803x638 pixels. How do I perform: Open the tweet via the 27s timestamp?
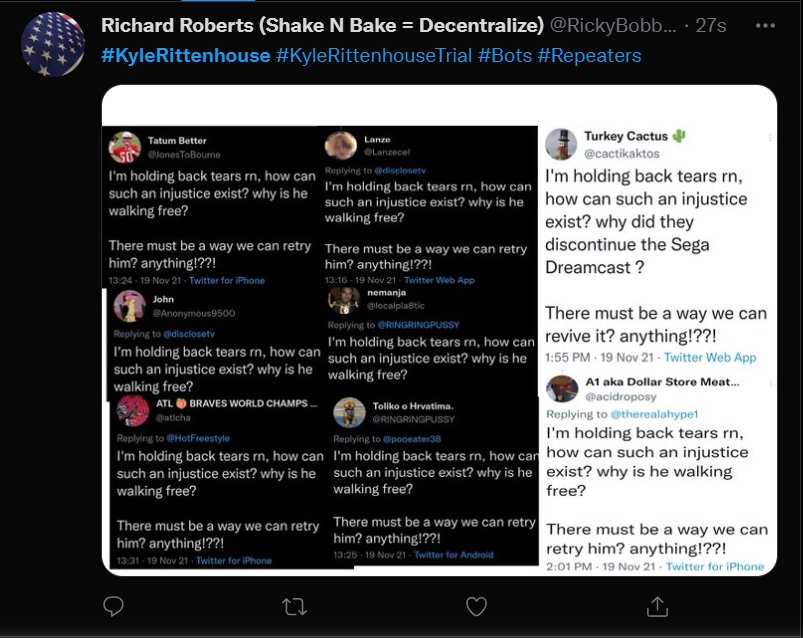710,25
